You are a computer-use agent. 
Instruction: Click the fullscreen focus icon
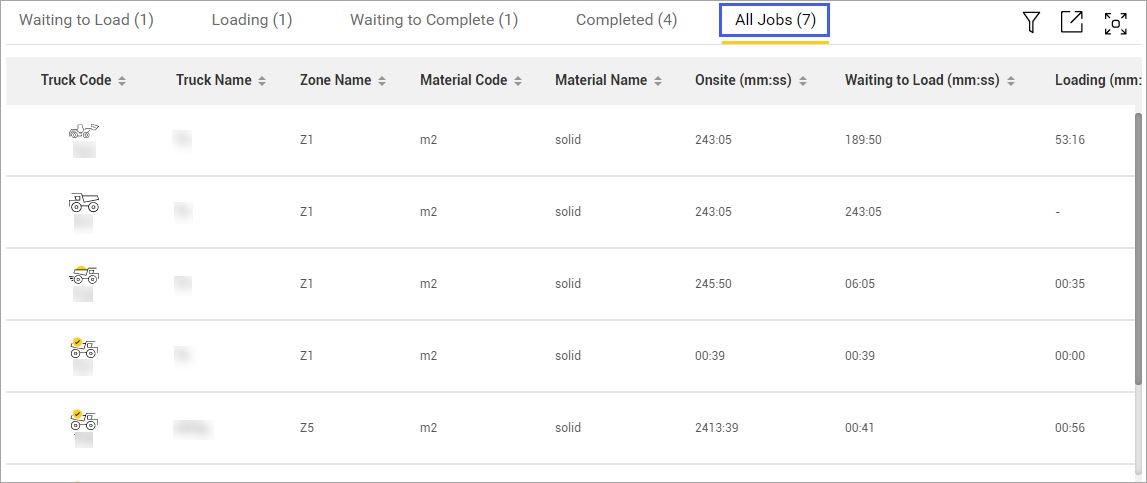click(1115, 24)
